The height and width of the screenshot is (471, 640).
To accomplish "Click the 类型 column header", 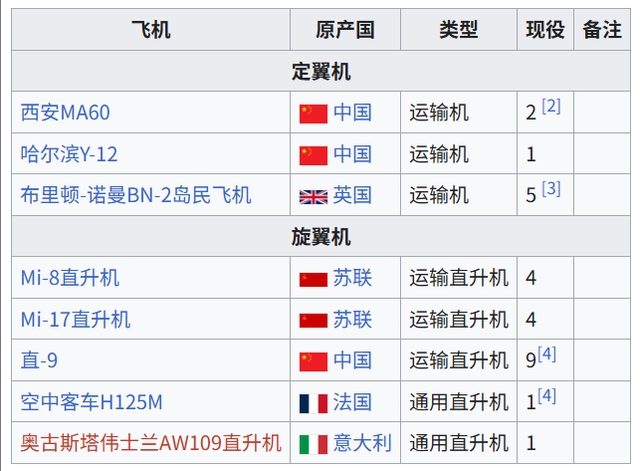I will tap(459, 30).
